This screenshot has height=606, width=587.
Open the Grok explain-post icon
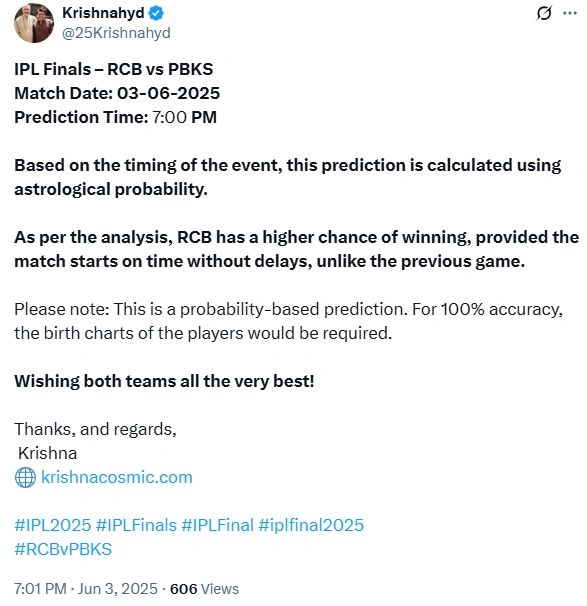point(544,14)
